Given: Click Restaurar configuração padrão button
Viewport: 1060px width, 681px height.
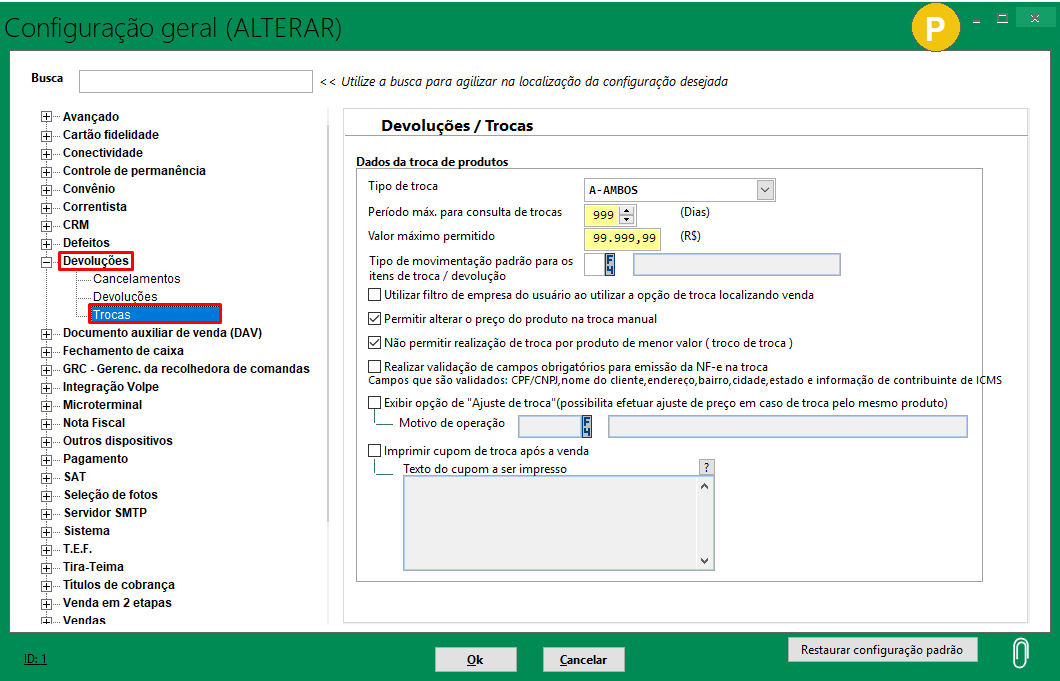Looking at the screenshot, I should click(x=882, y=650).
